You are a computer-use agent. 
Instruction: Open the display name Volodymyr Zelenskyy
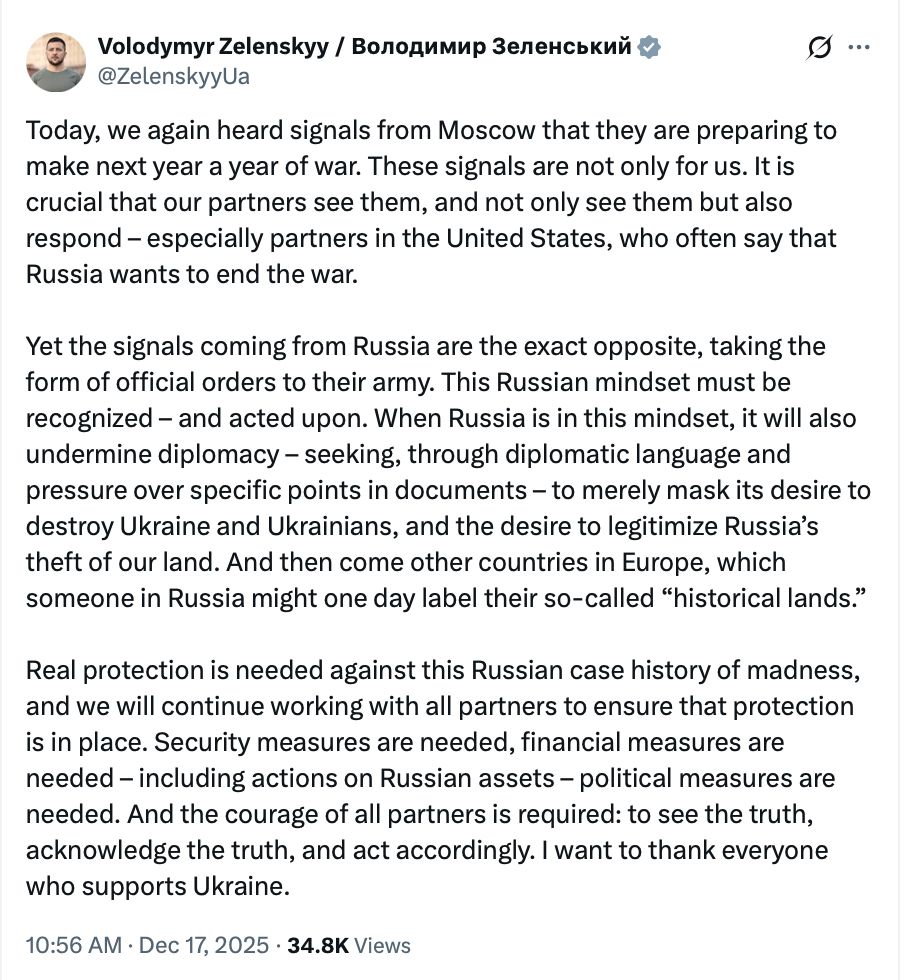[212, 47]
